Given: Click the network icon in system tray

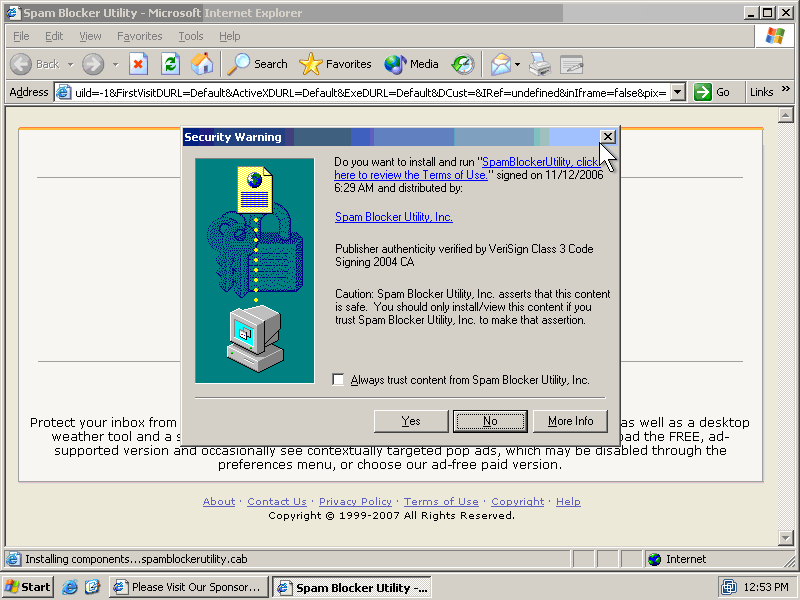Looking at the screenshot, I should tap(729, 587).
